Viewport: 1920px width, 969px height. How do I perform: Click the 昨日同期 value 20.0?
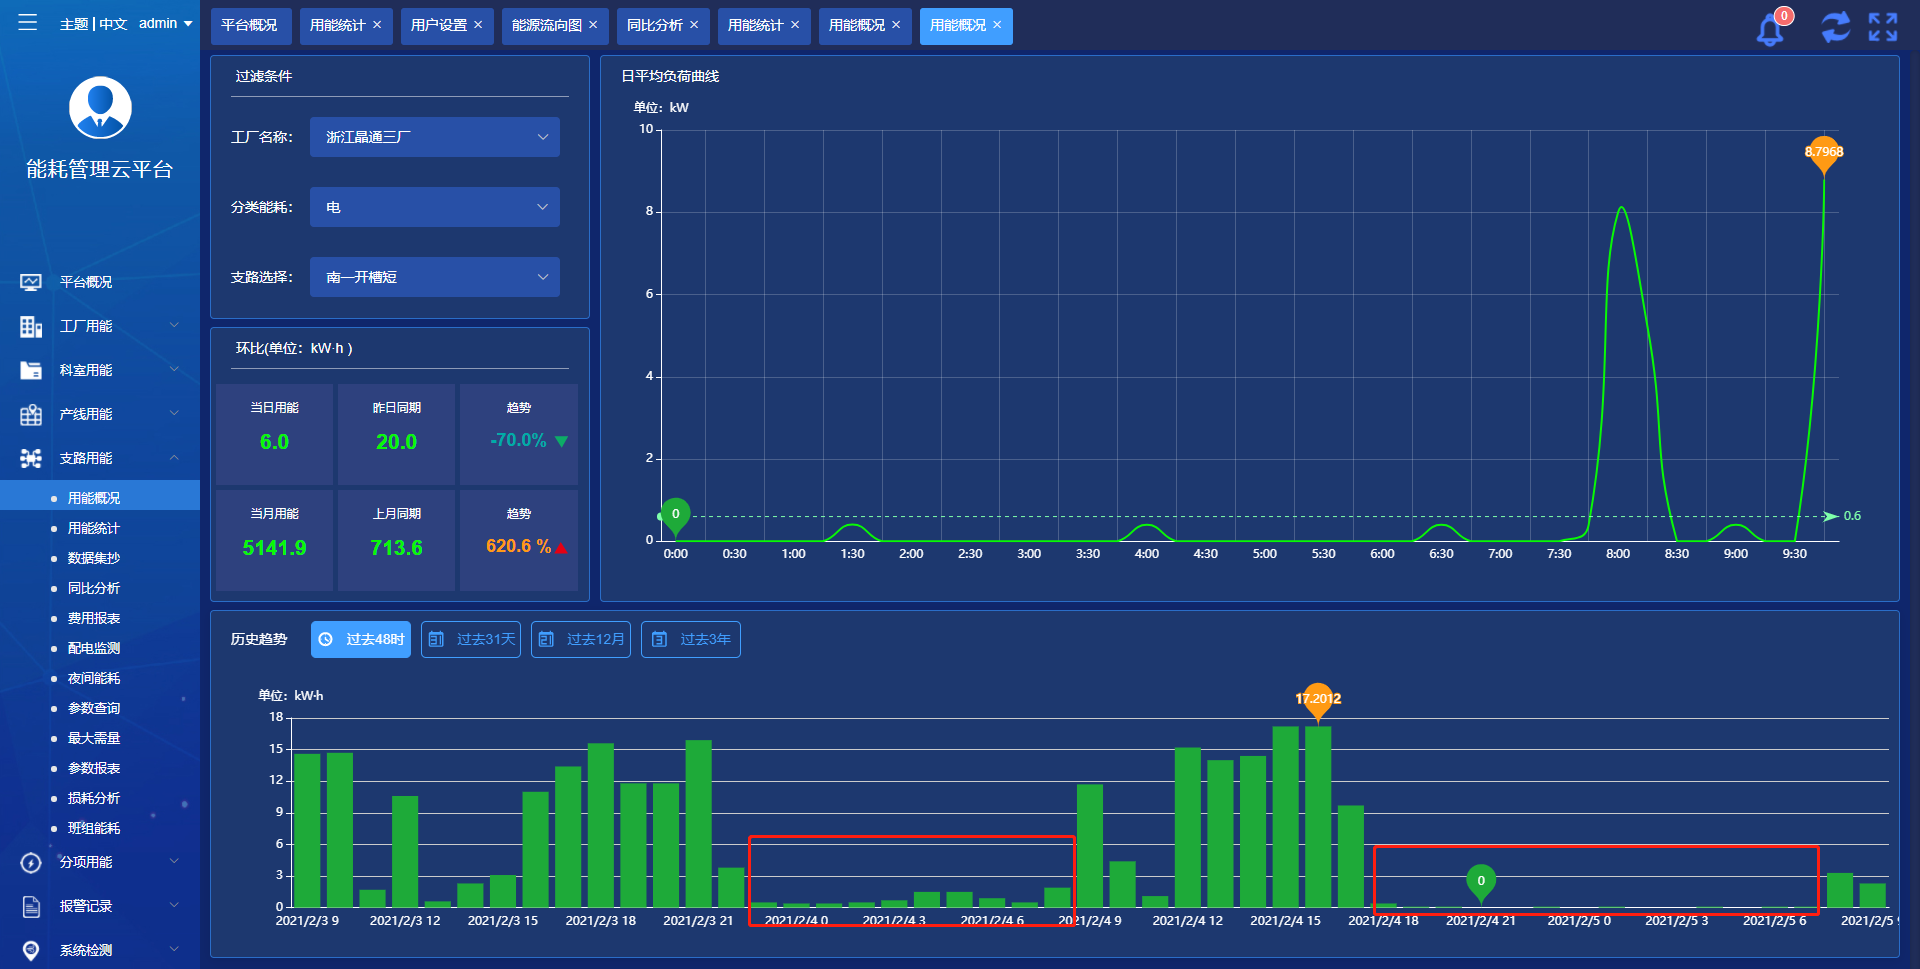[396, 442]
